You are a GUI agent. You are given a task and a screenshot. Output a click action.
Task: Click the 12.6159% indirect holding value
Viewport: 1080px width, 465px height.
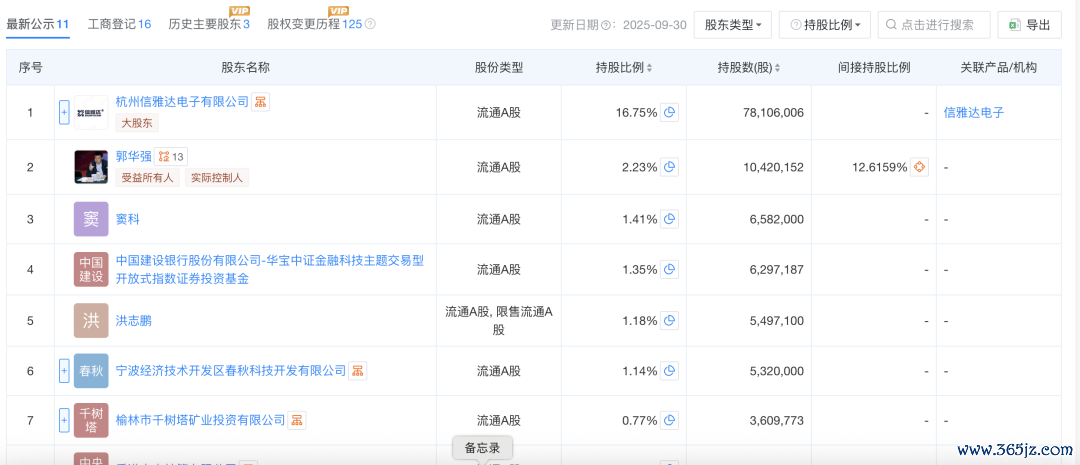pos(879,167)
